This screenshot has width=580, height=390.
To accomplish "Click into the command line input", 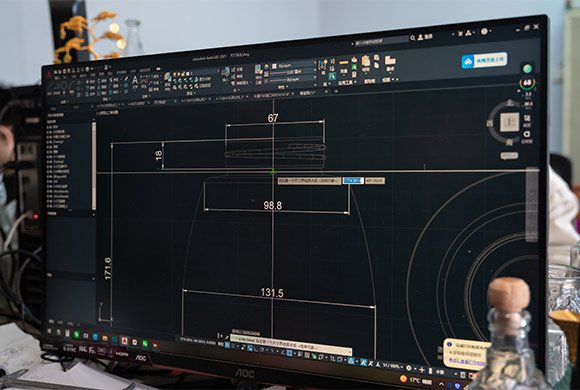I will pyautogui.click(x=291, y=344).
